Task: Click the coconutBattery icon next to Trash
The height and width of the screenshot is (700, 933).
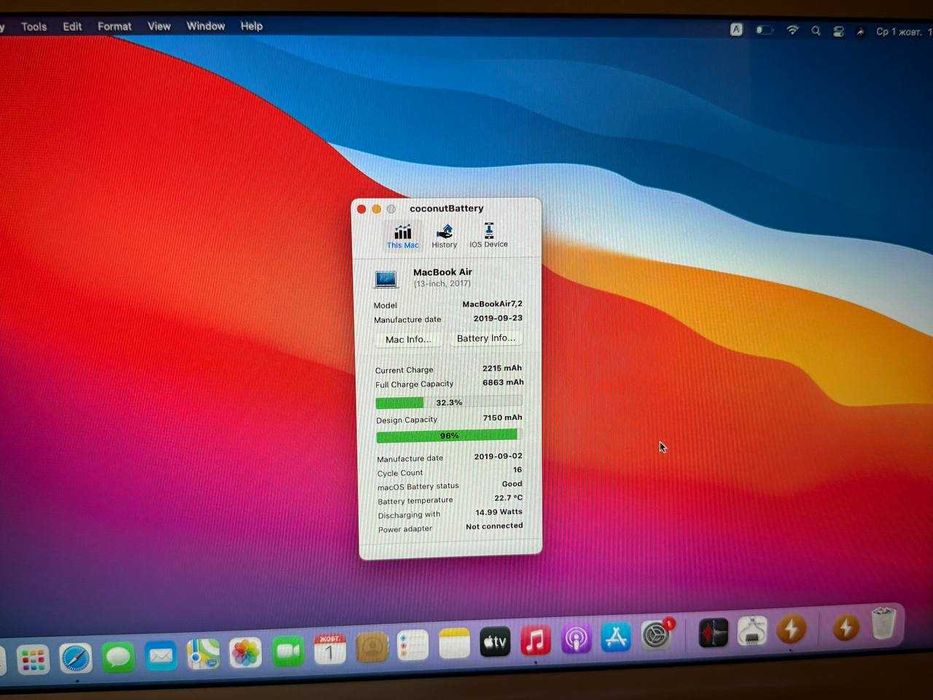Action: 846,626
